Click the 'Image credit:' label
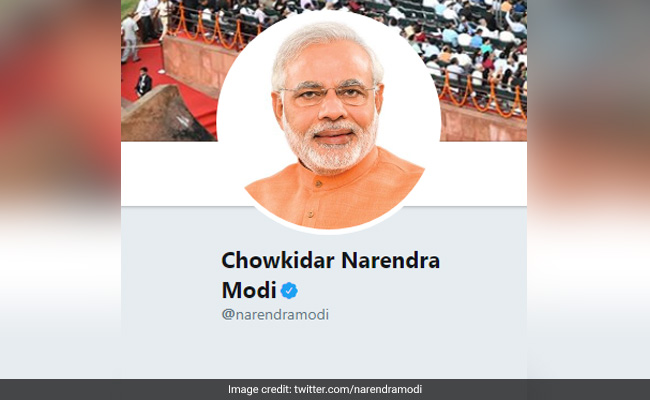 coord(260,390)
